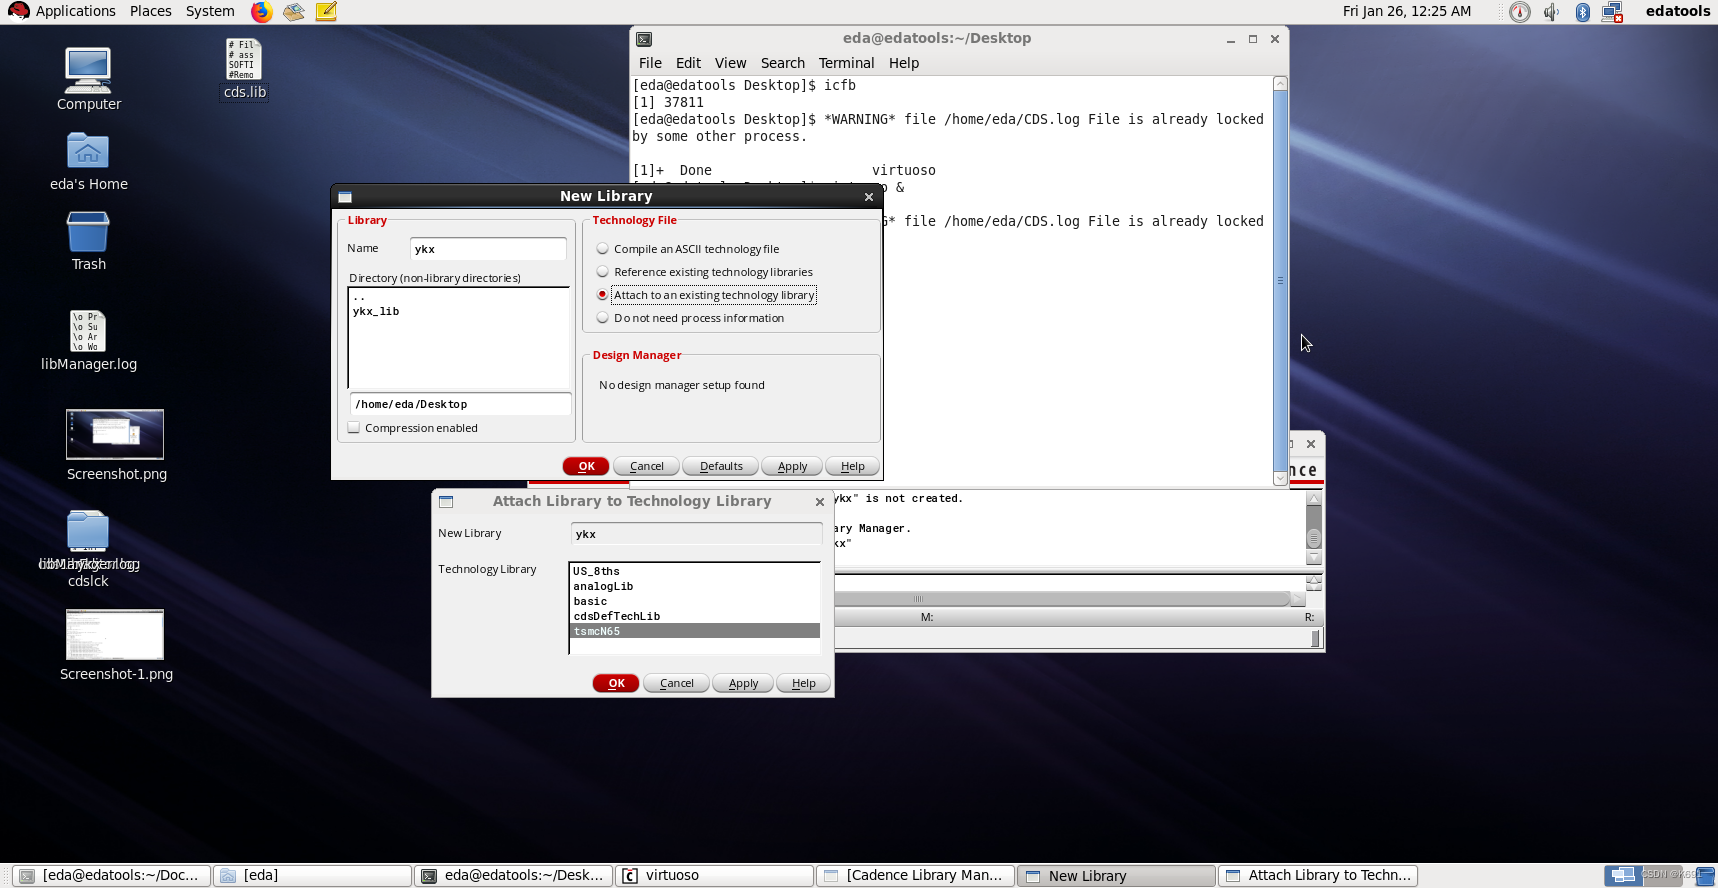Select basic technology library
This screenshot has height=888, width=1718.
tap(695, 601)
